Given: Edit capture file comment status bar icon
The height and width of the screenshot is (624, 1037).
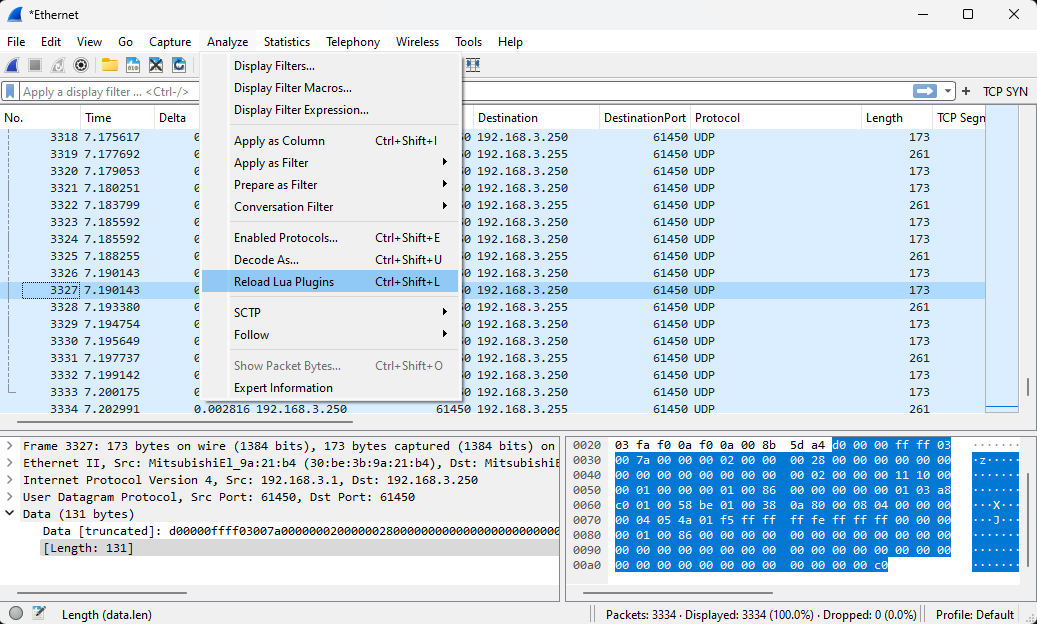Looking at the screenshot, I should [39, 614].
